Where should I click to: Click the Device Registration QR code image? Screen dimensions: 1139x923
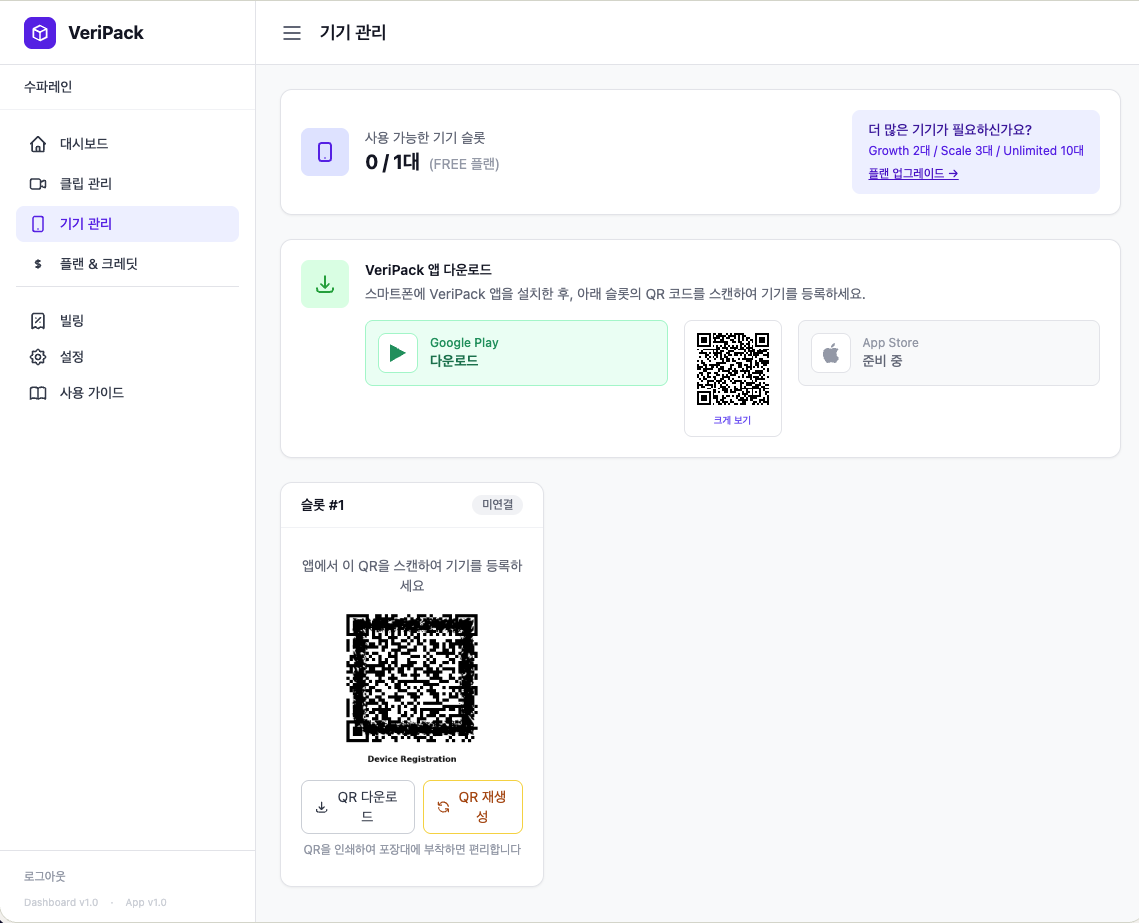pos(412,678)
